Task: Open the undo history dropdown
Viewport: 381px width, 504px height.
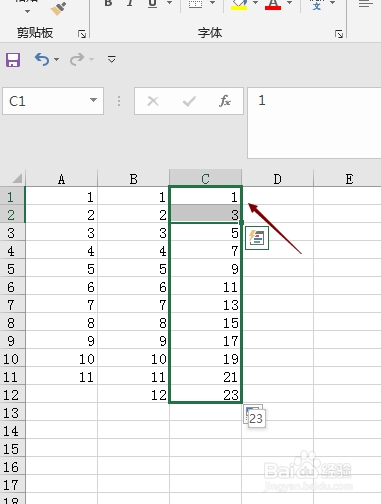Action: click(x=57, y=59)
